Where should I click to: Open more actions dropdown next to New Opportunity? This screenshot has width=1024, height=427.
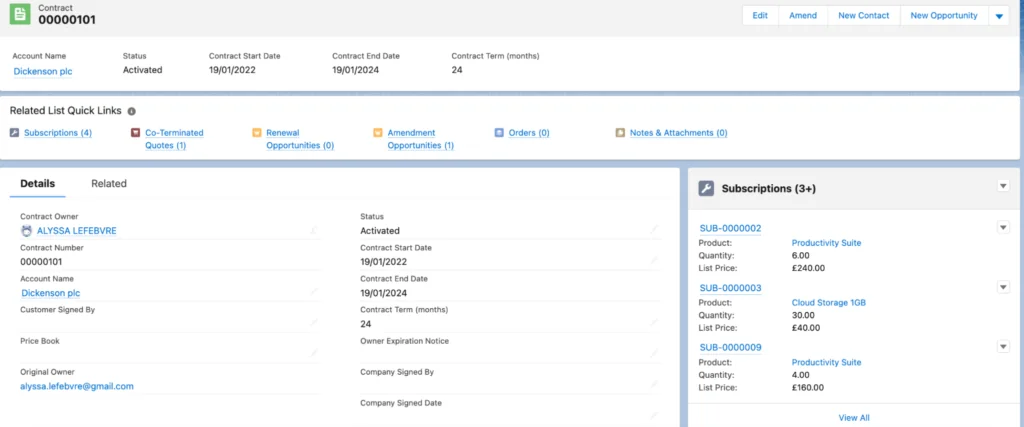pos(999,16)
